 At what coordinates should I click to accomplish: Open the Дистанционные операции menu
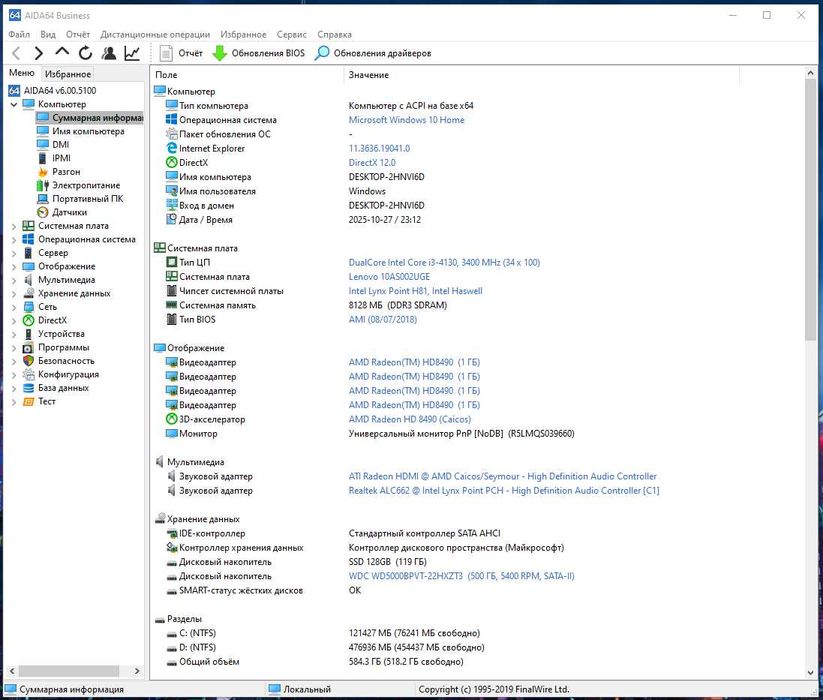click(x=155, y=35)
